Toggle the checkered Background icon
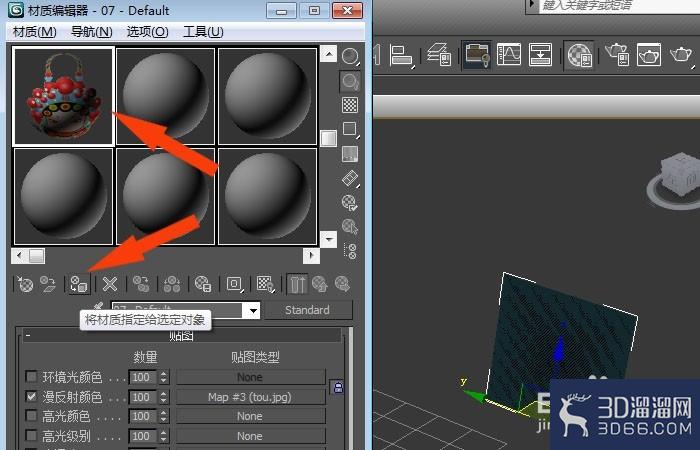Screen dimensions: 700x450 pos(350,105)
